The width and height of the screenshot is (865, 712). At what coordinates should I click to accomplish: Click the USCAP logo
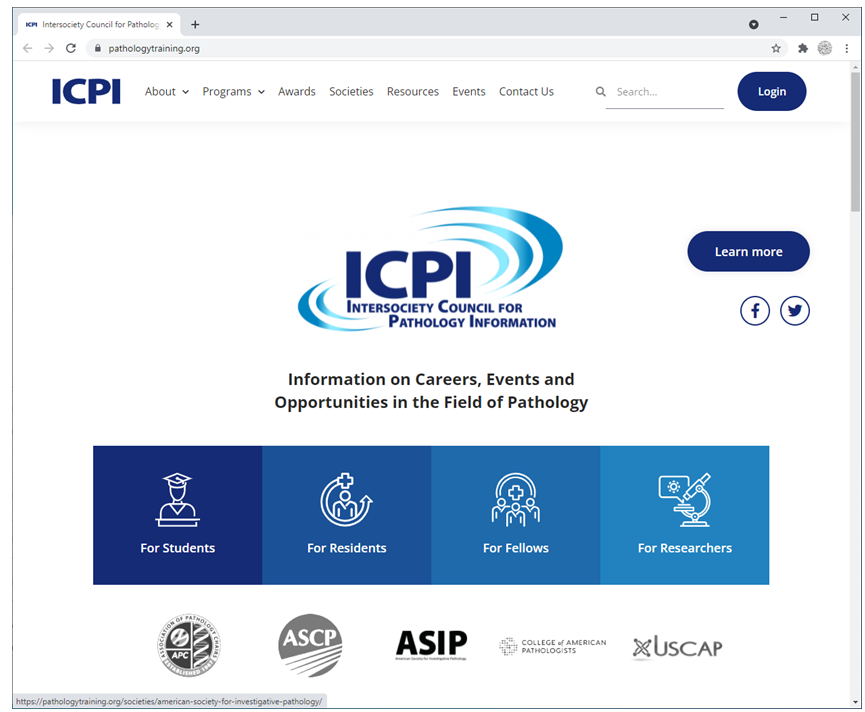[677, 648]
